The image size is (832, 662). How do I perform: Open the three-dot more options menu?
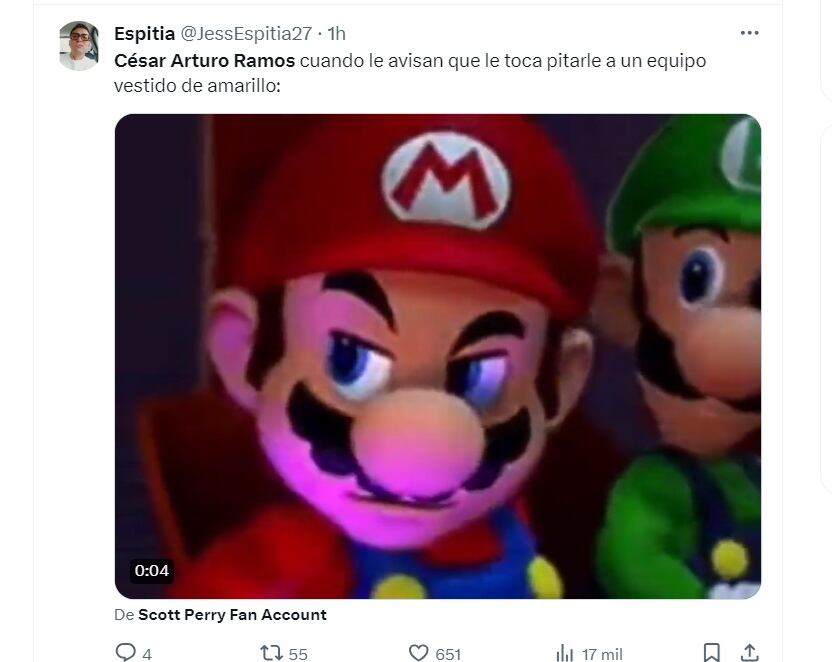coord(749,33)
